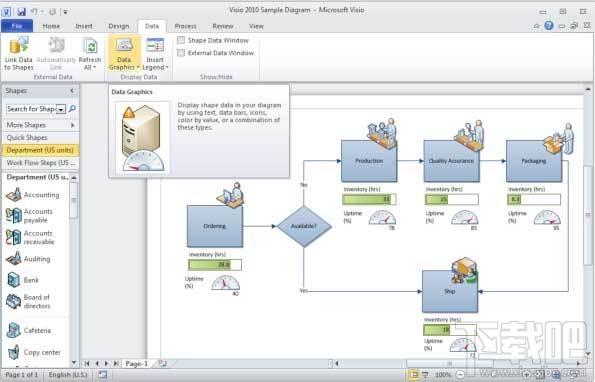Click the Ordering uptime gauge
The width and height of the screenshot is (595, 382).
point(225,283)
